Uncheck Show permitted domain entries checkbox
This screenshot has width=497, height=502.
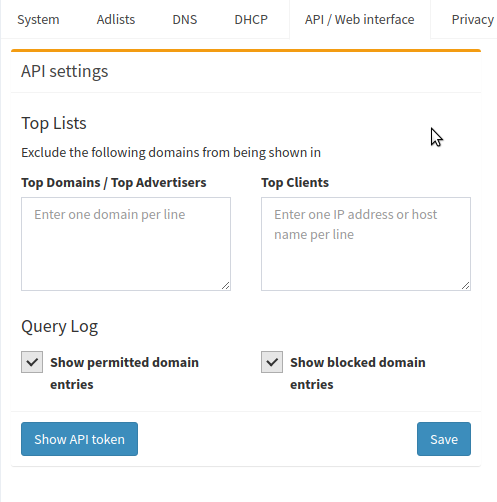pyautogui.click(x=32, y=362)
